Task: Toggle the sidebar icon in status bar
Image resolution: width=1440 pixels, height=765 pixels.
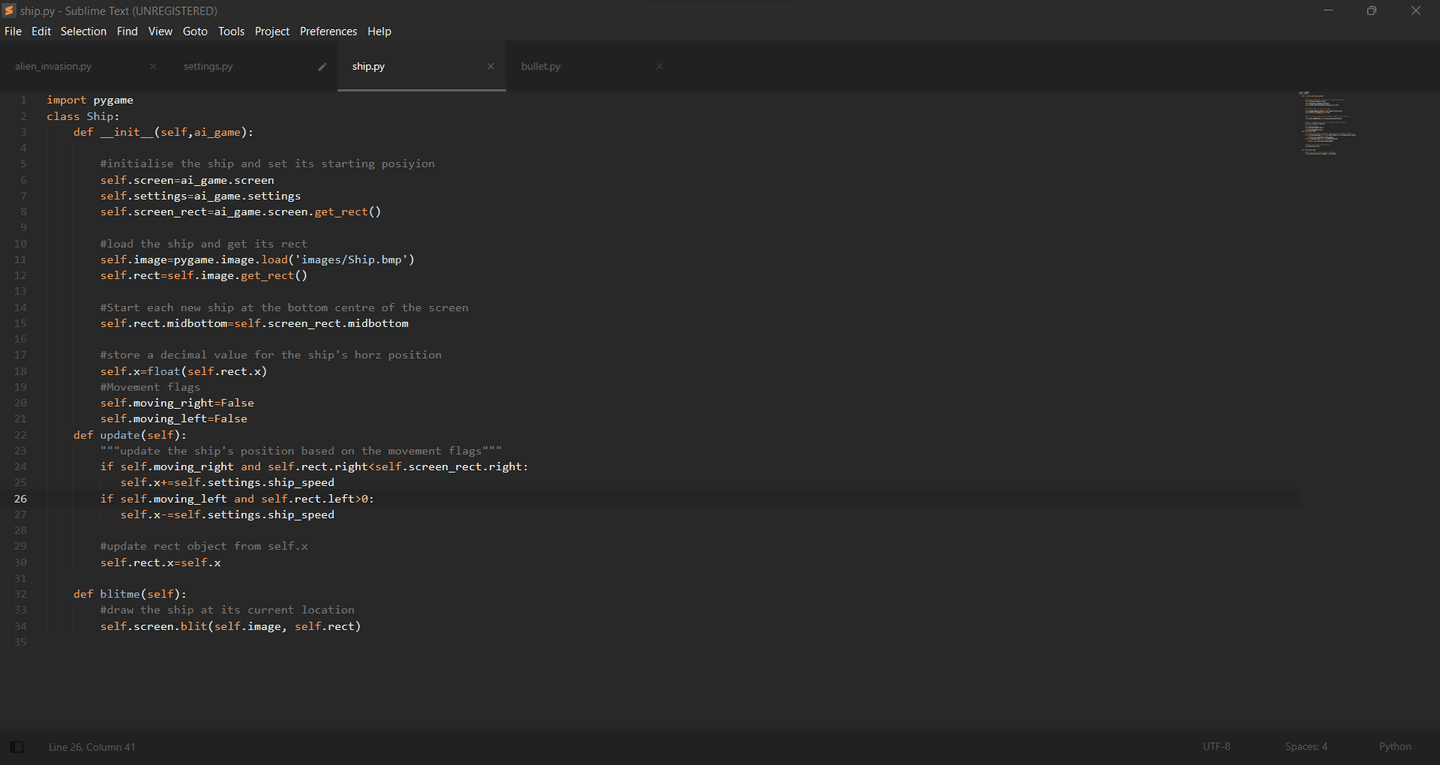Action: 17,747
